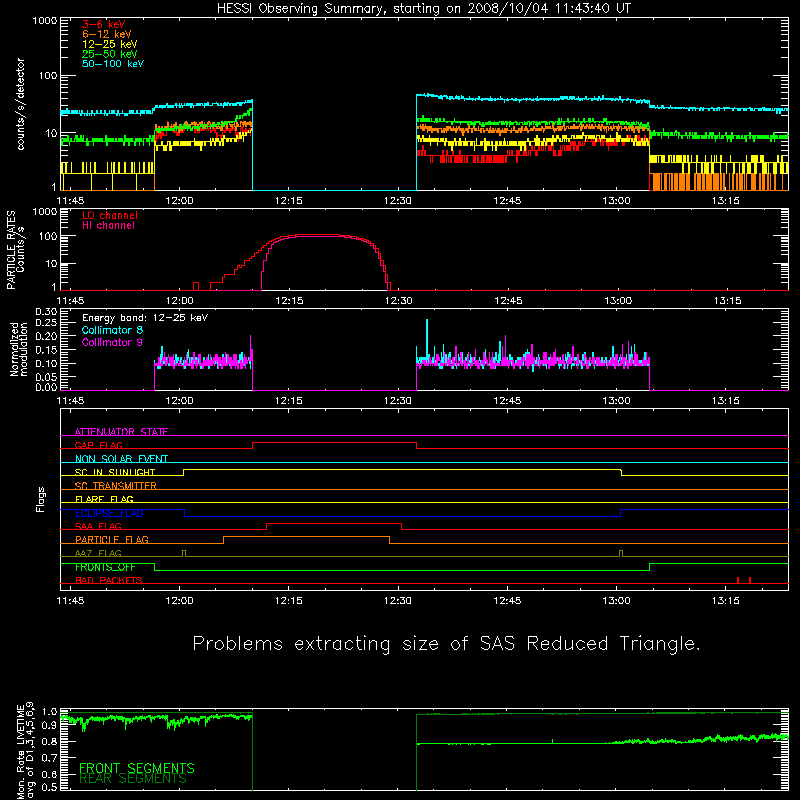Select the SC_IN_SUNLIGHT flag label
This screenshot has width=800, height=800.
click(115, 472)
